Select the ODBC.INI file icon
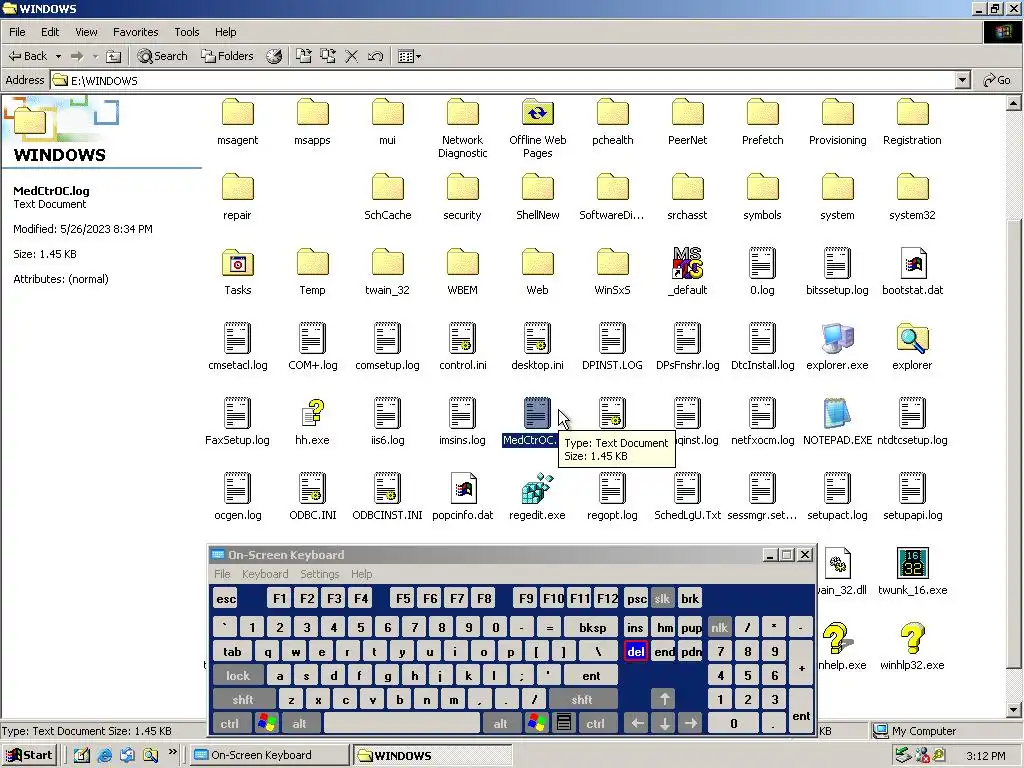This screenshot has width=1024, height=768. pyautogui.click(x=312, y=488)
